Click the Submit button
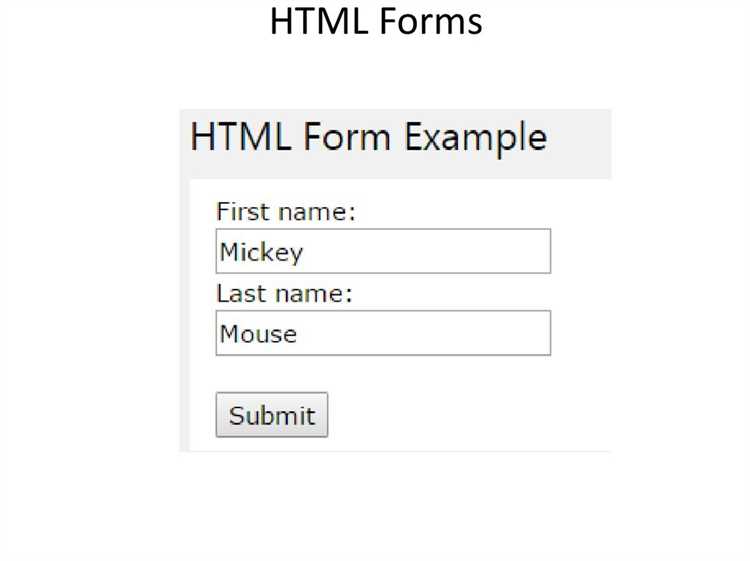The image size is (750, 561). [271, 415]
